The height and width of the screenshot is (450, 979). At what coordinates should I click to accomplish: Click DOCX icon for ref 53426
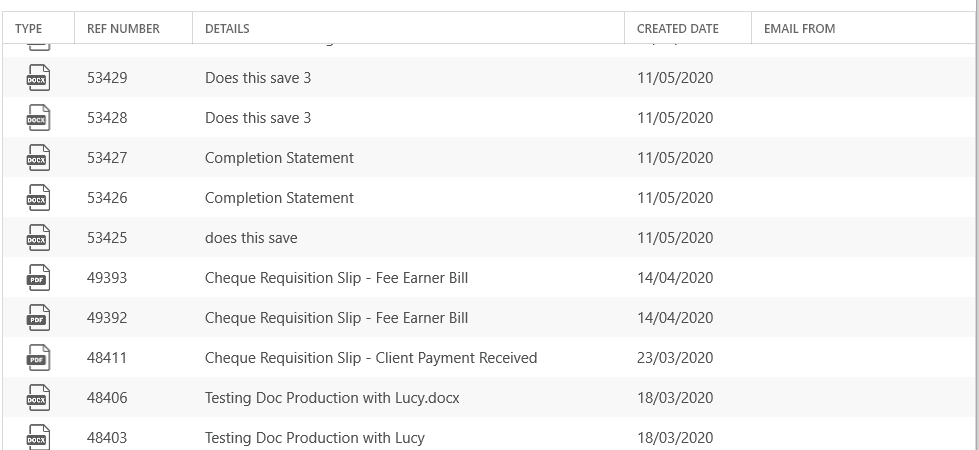point(37,198)
